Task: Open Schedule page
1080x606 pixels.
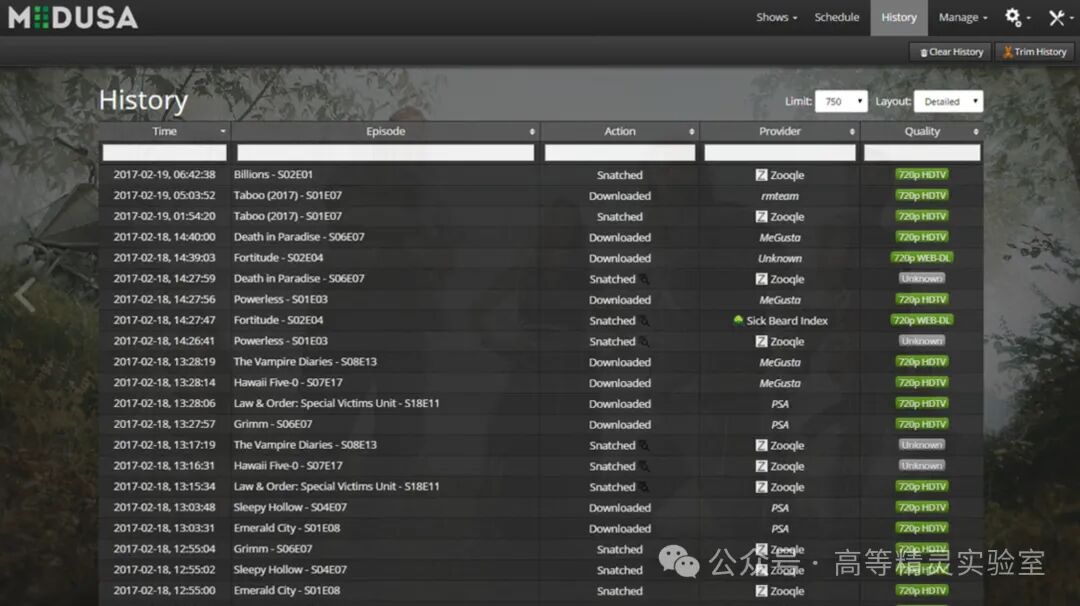Action: tap(837, 17)
